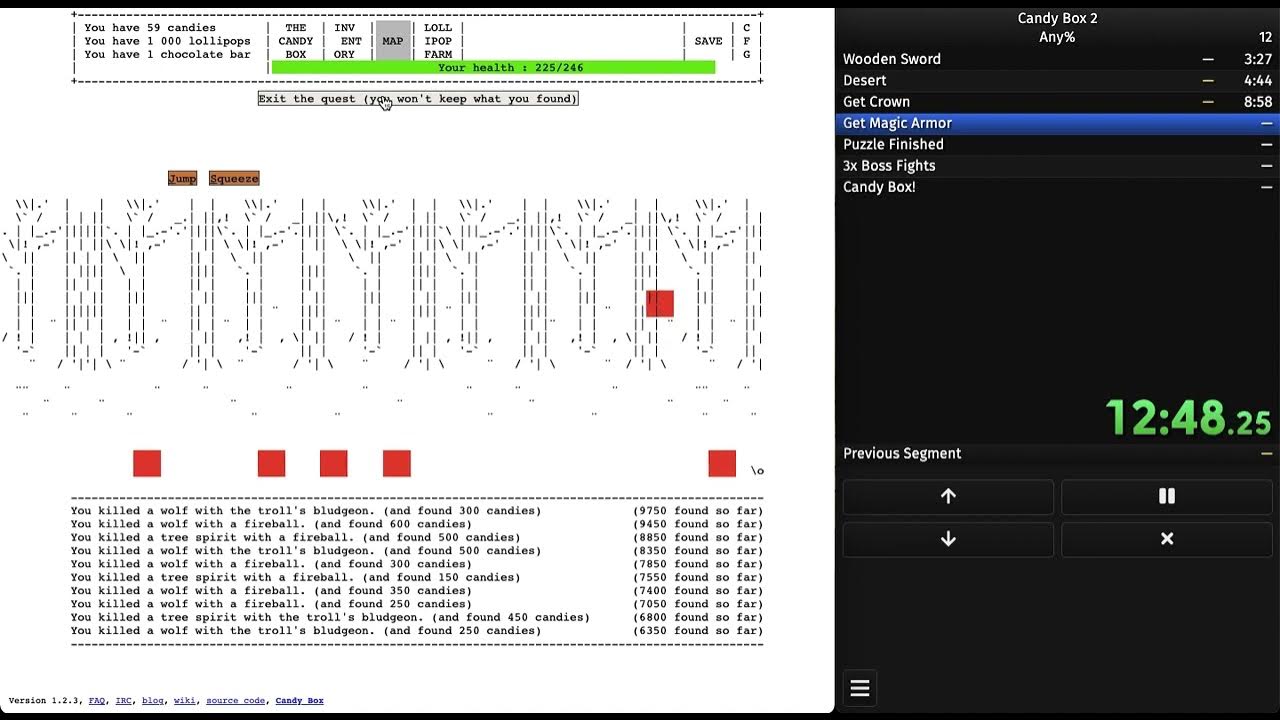The width and height of the screenshot is (1280, 720).
Task: Select the Desert split row
Action: point(1058,80)
